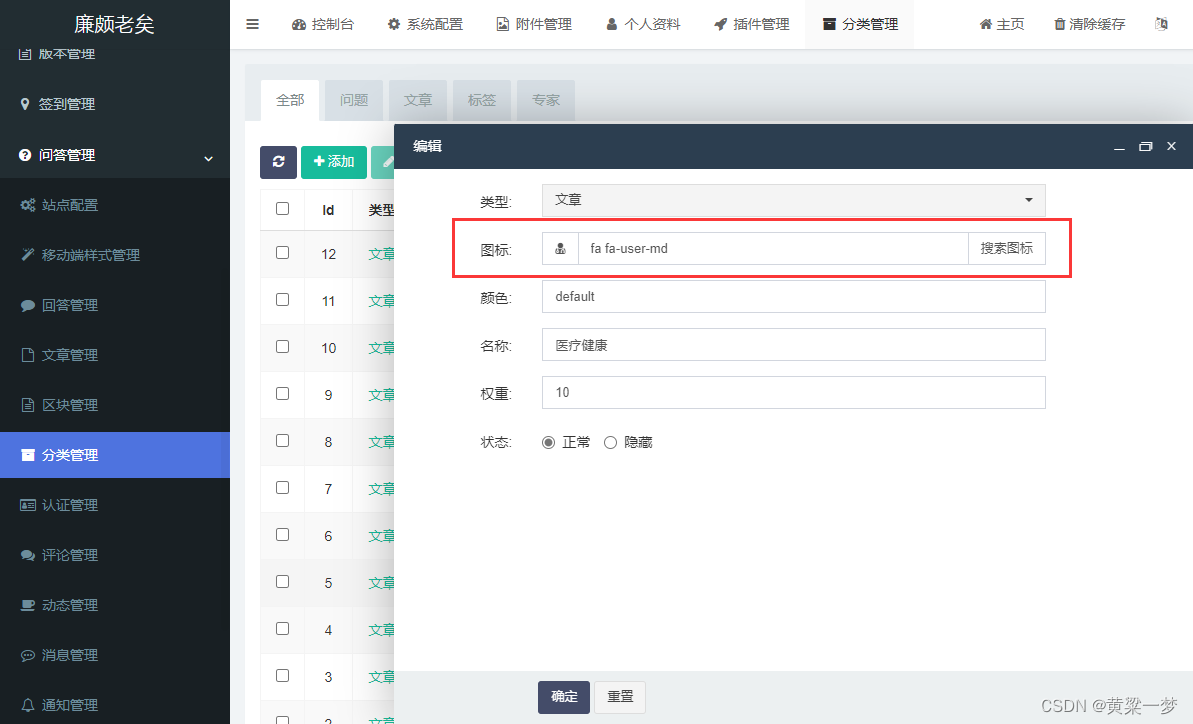Click the language icon at top right corner
1193x724 pixels.
point(1162,23)
